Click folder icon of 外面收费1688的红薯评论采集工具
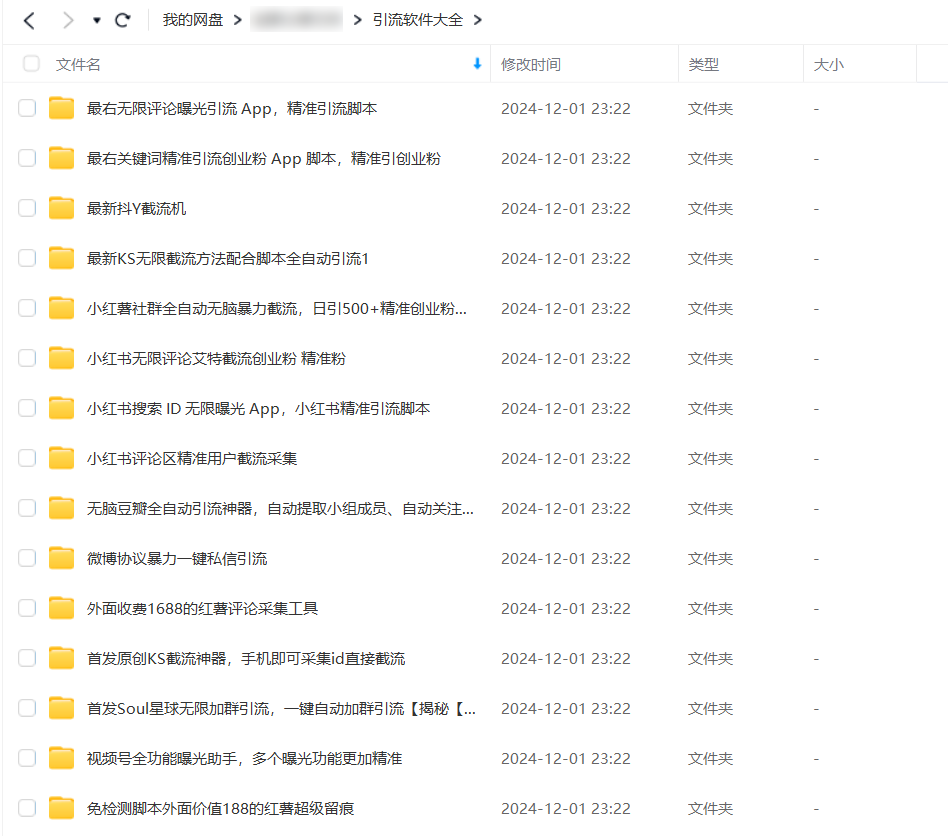This screenshot has height=836, width=948. [x=61, y=608]
